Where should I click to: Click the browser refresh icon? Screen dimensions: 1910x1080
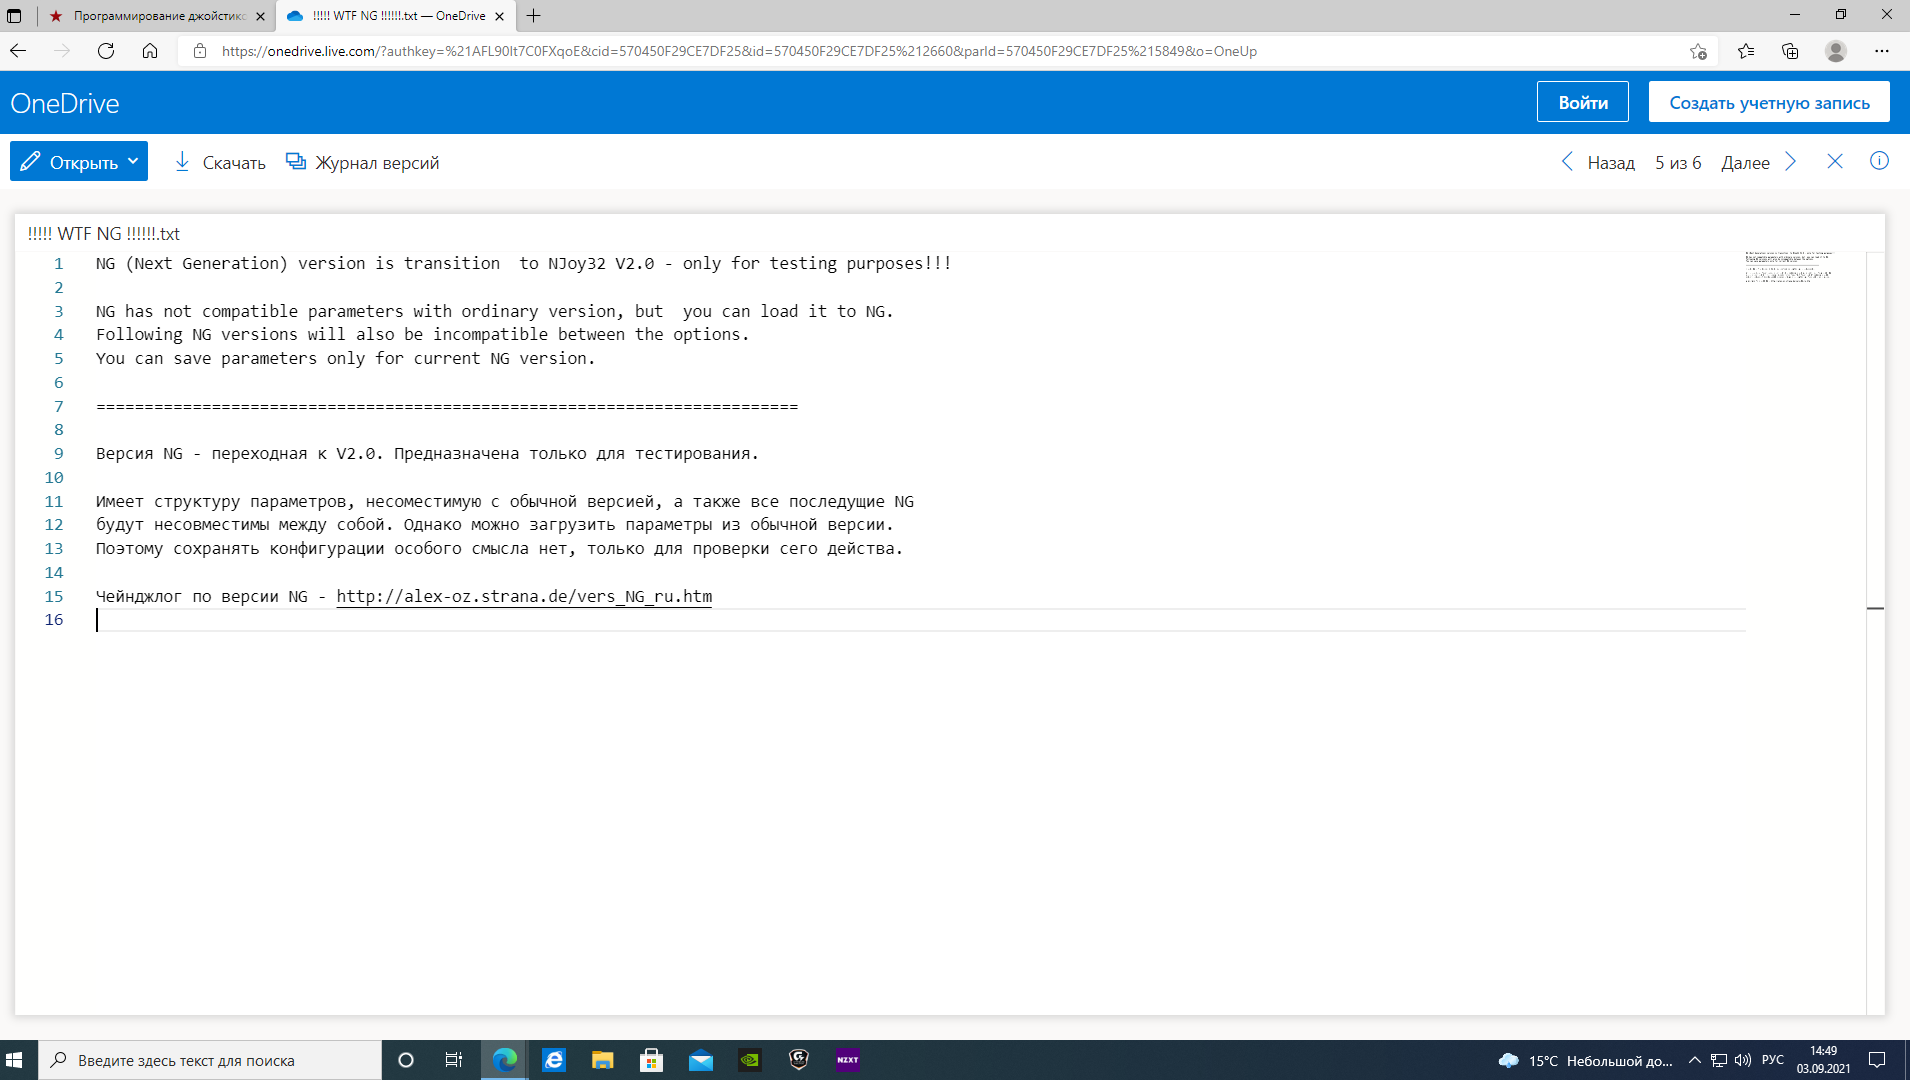pyautogui.click(x=106, y=51)
